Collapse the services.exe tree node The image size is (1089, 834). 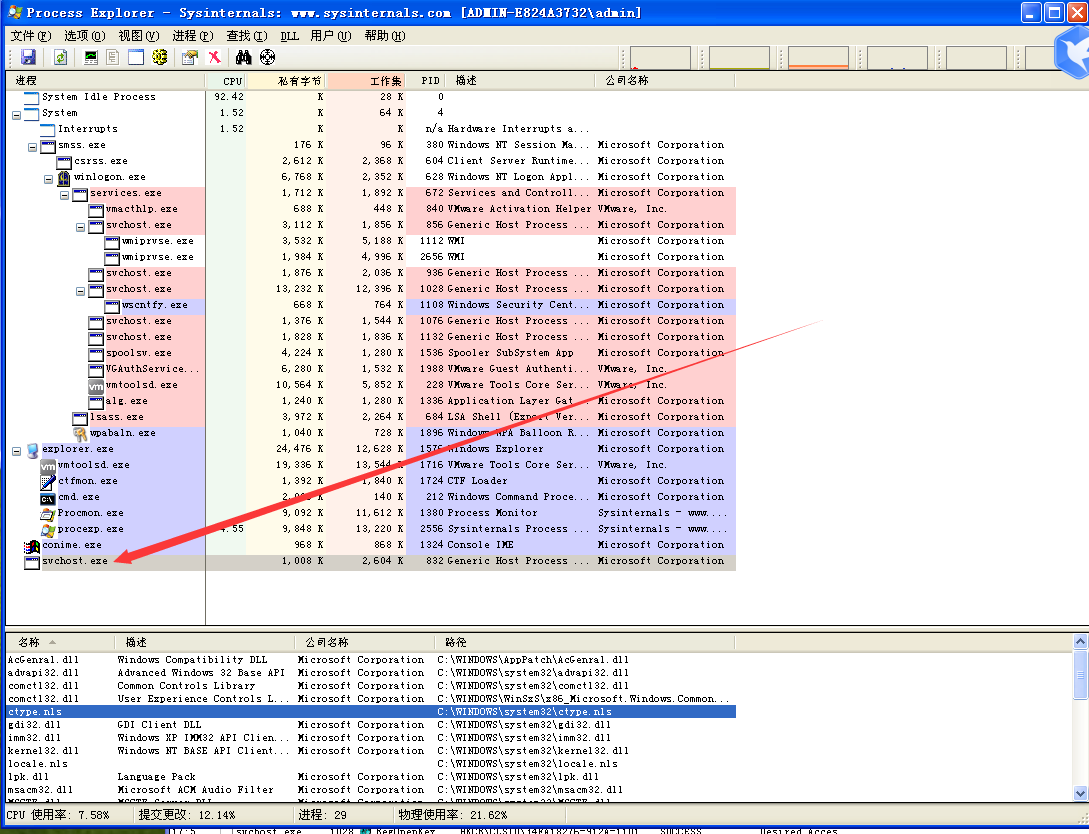[x=65, y=195]
